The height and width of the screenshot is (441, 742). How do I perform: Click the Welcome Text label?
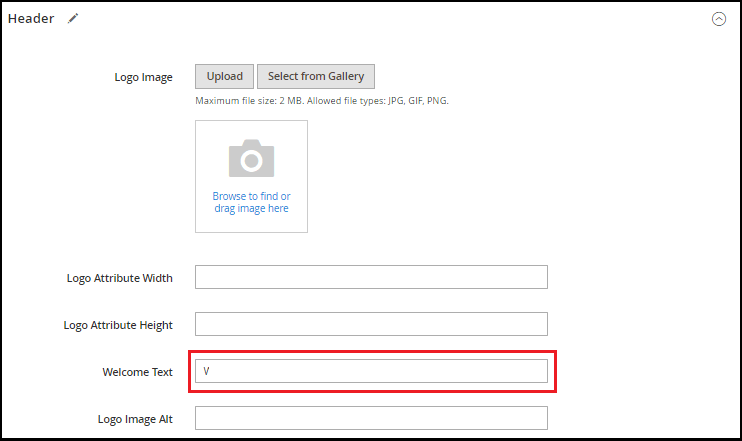coord(137,372)
